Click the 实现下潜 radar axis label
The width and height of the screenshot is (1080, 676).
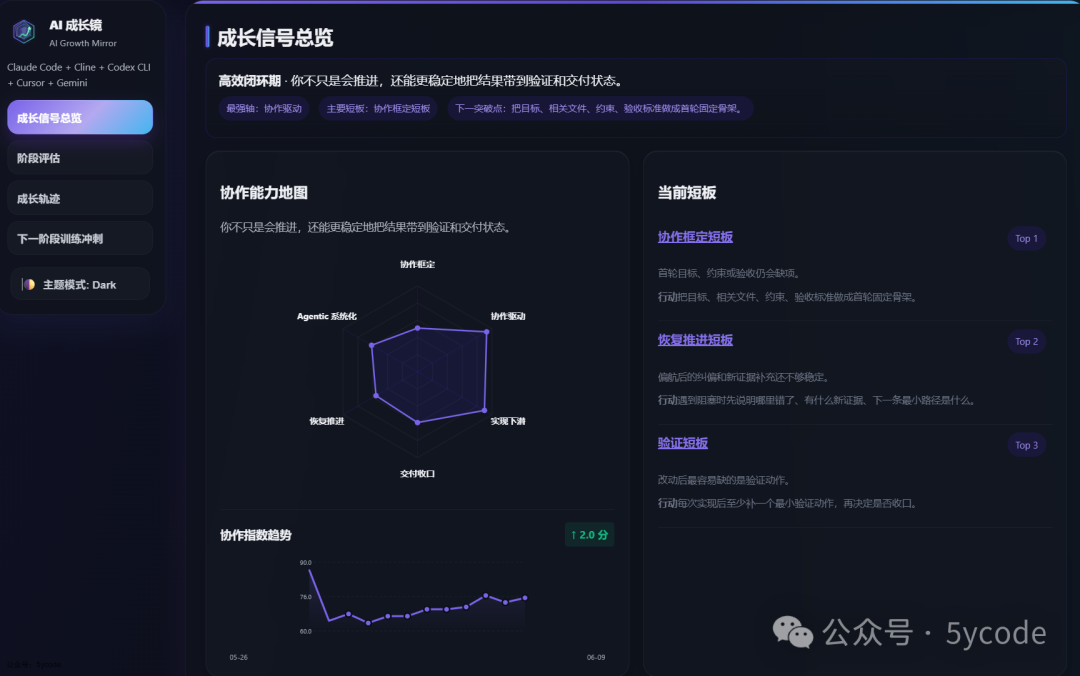508,421
